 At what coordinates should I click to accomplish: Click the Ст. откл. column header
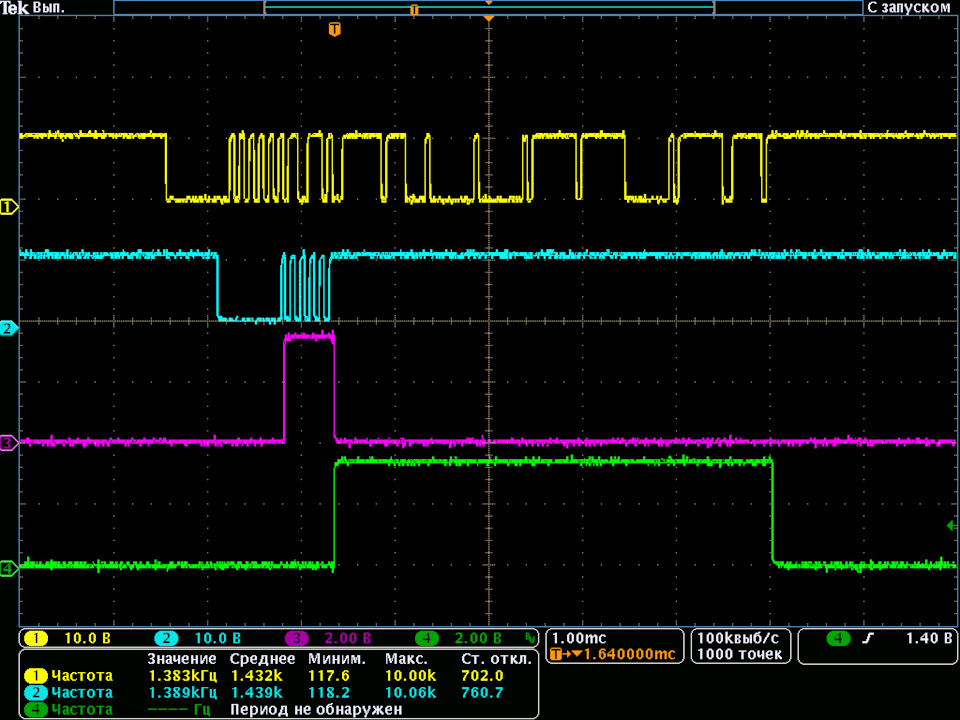496,659
